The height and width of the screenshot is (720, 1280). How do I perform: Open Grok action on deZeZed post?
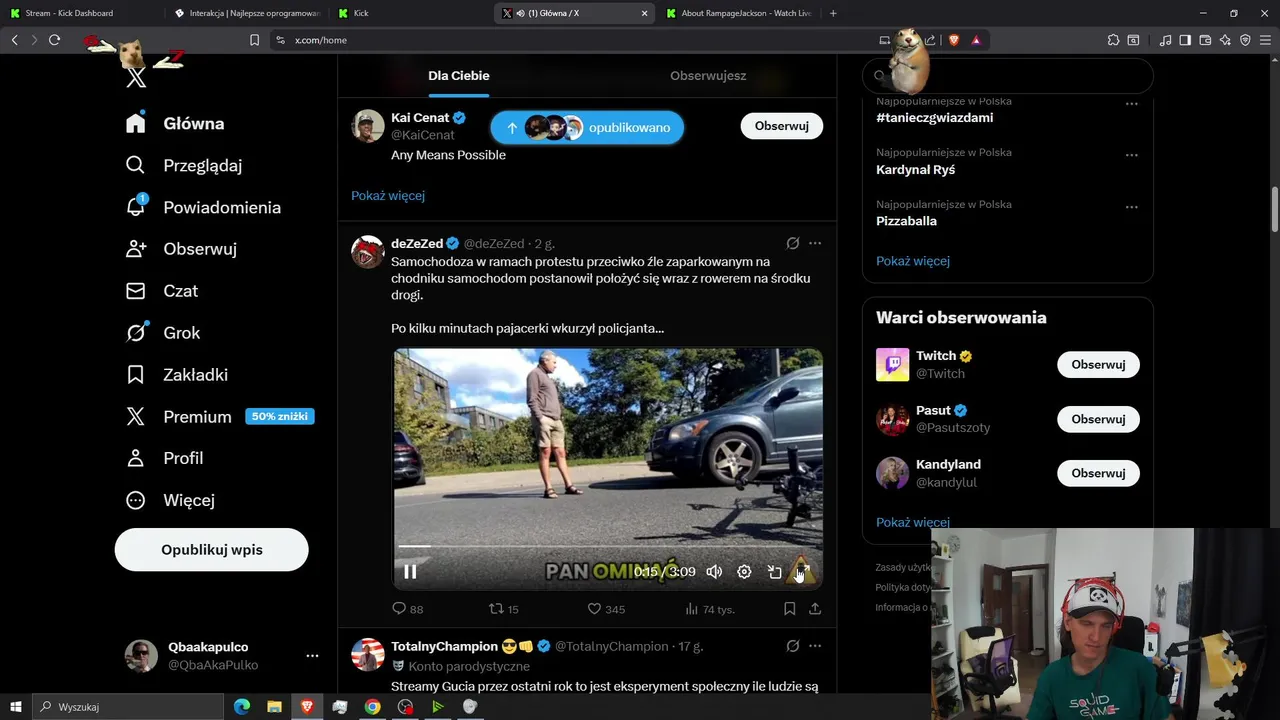click(x=793, y=243)
